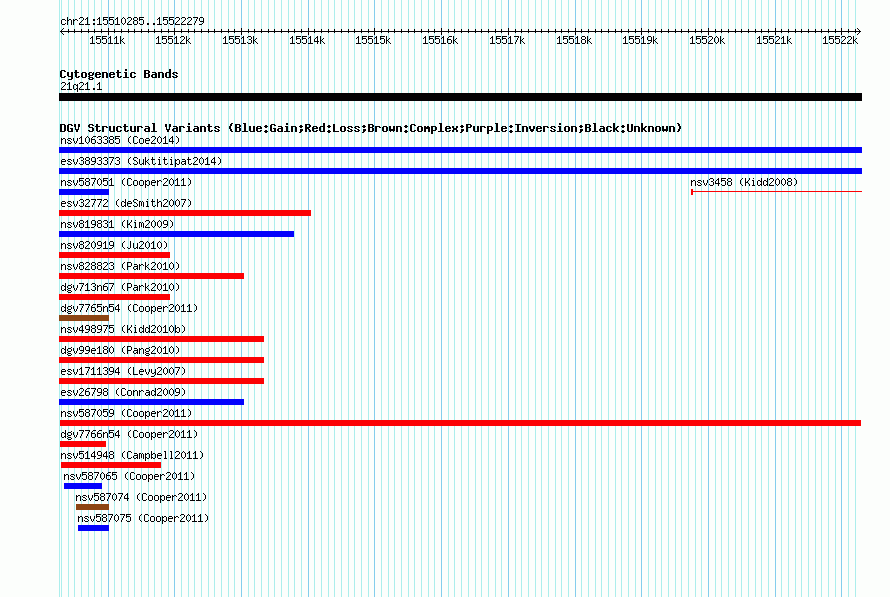Click the nsv514948 (Campbell2011) label
890x597 pixels.
click(132, 455)
